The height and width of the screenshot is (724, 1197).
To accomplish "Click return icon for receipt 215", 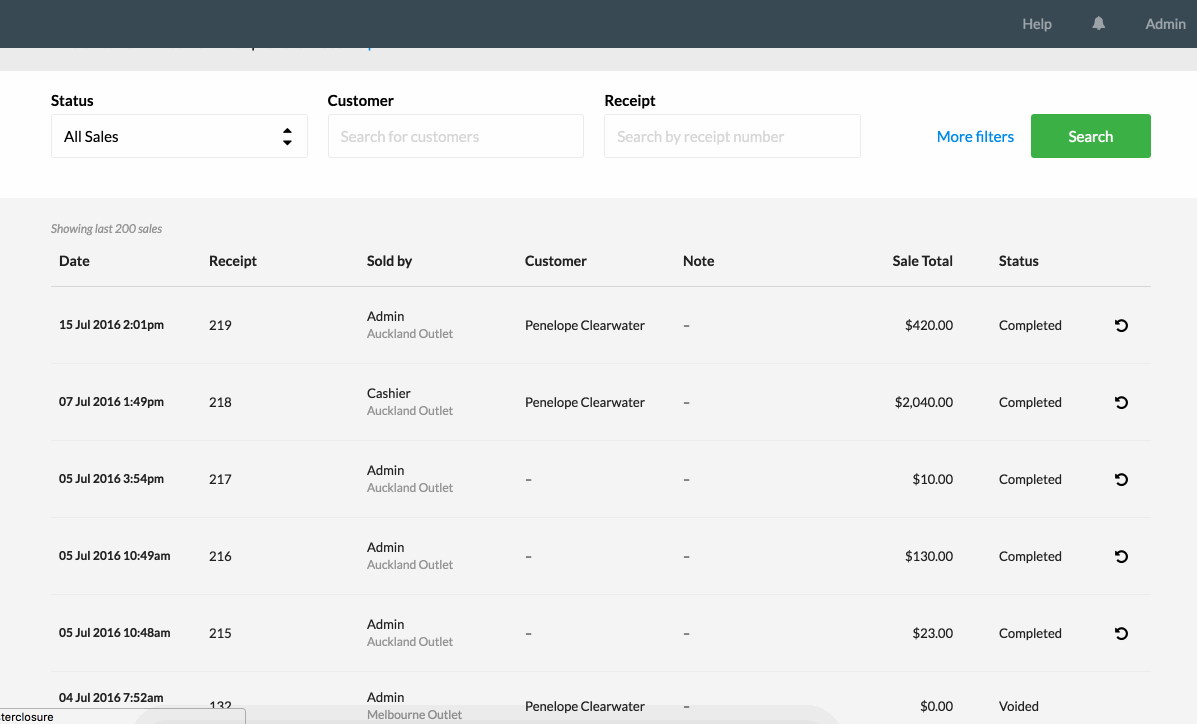I will pyautogui.click(x=1121, y=634).
